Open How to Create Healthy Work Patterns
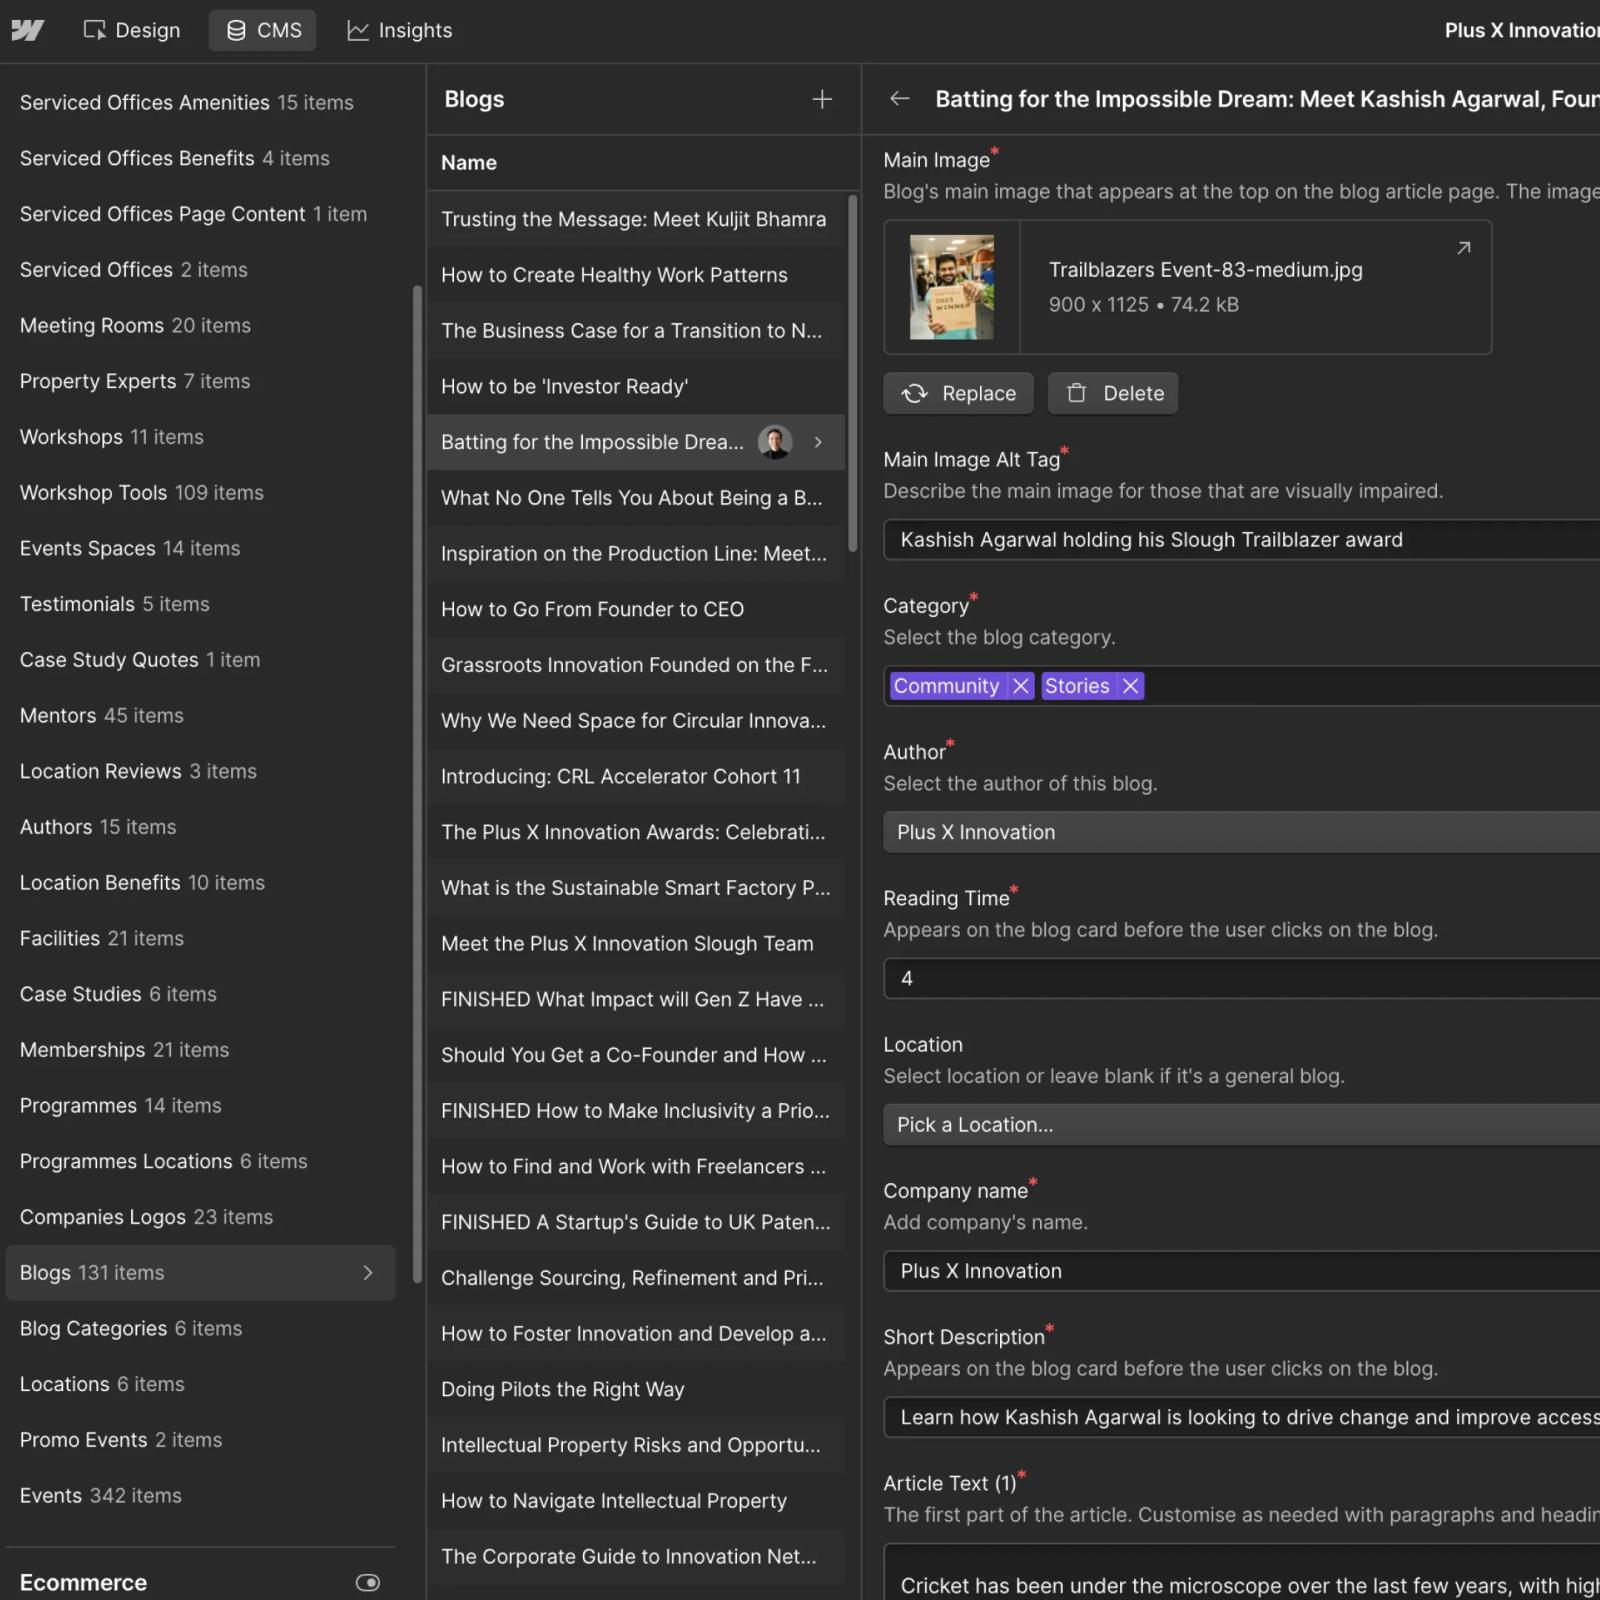 click(x=636, y=275)
